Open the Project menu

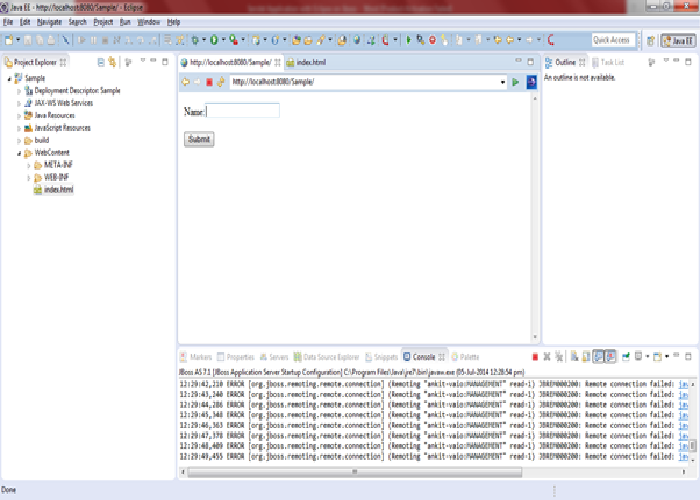(x=103, y=22)
